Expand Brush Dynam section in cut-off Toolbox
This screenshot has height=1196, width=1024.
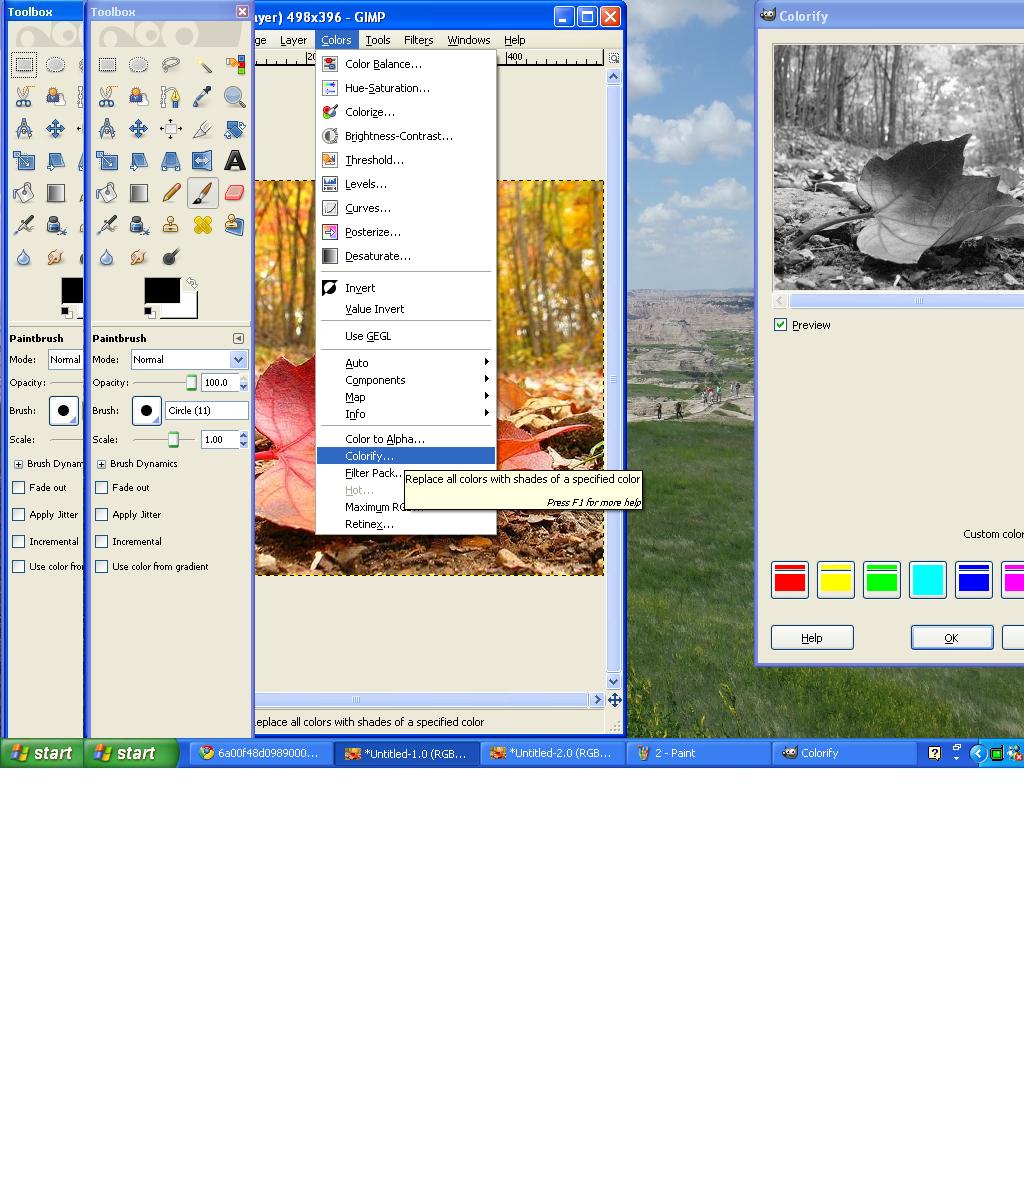coord(18,464)
